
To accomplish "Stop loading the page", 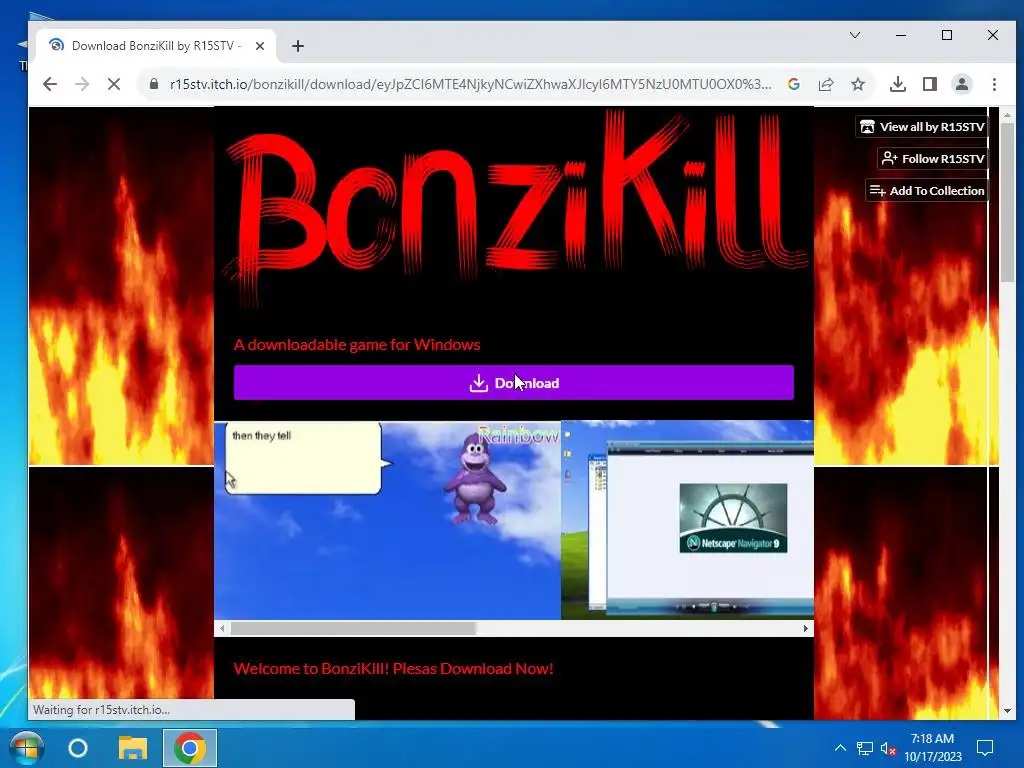I will (114, 84).
